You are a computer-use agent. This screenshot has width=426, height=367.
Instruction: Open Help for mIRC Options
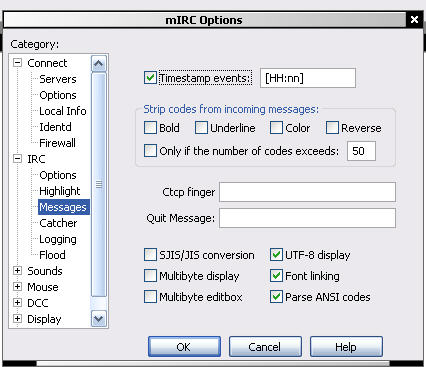346,347
